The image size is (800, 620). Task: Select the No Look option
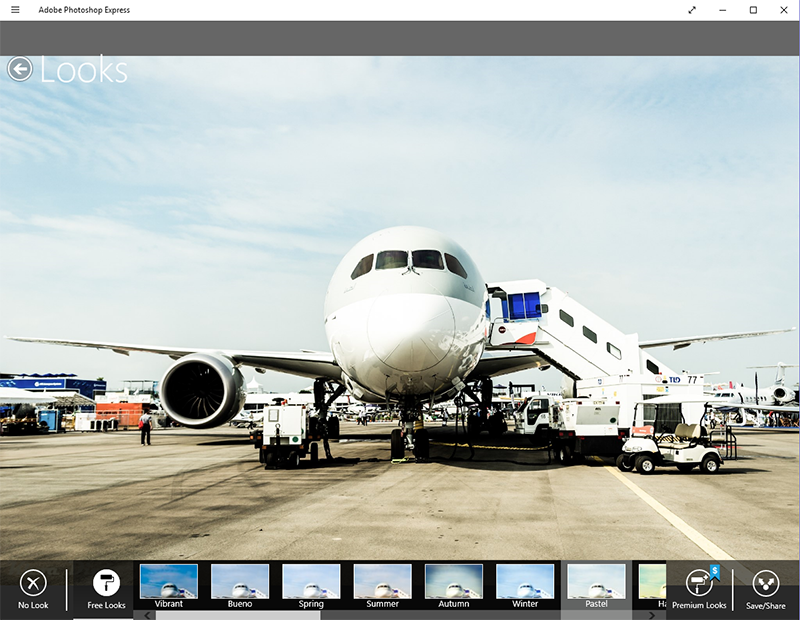point(33,589)
